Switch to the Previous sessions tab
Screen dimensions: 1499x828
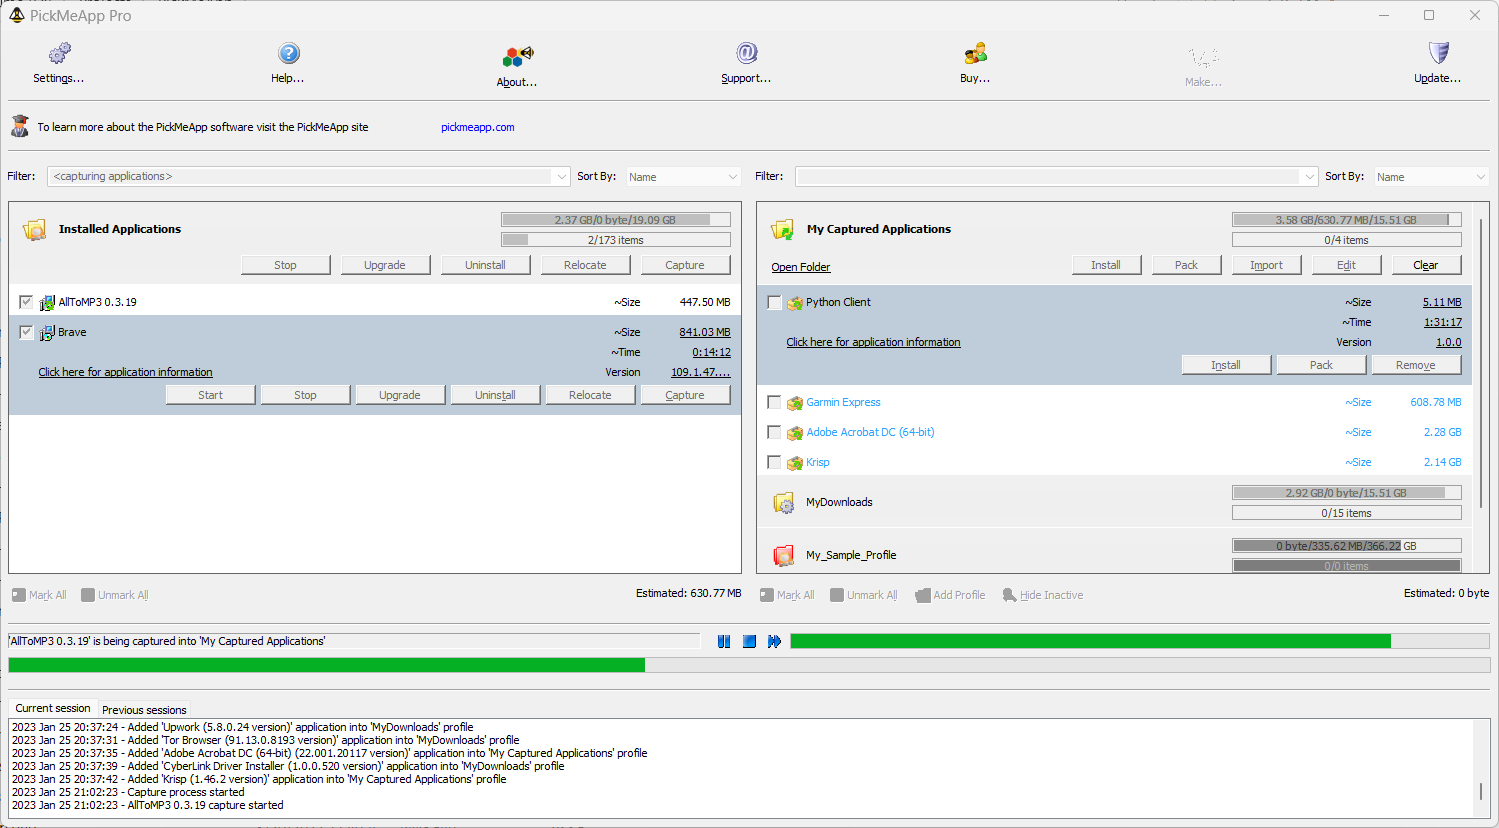[x=144, y=710]
